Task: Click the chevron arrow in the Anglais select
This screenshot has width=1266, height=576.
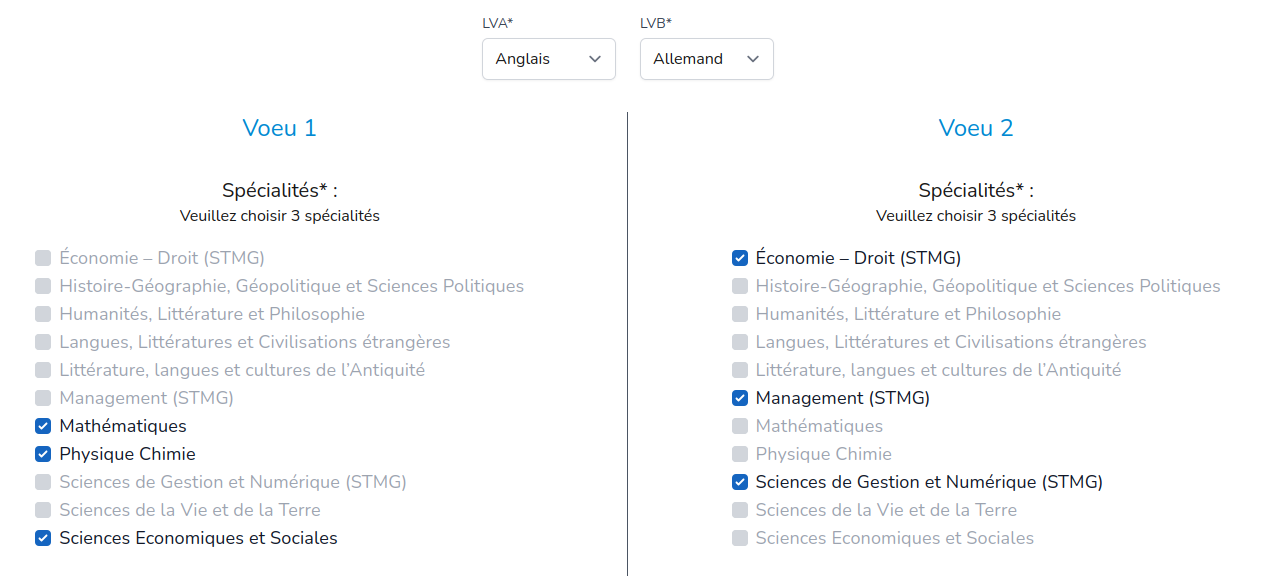Action: pos(595,59)
